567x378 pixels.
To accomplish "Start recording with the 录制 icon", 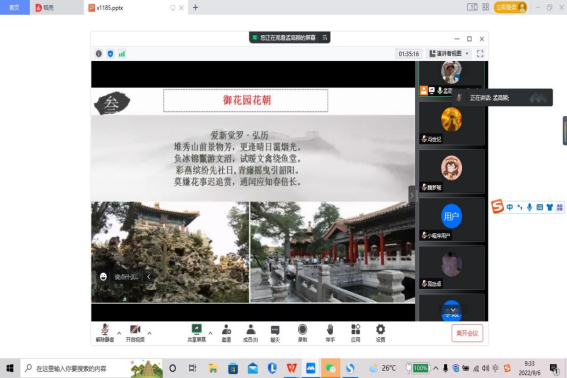I will (x=302, y=333).
